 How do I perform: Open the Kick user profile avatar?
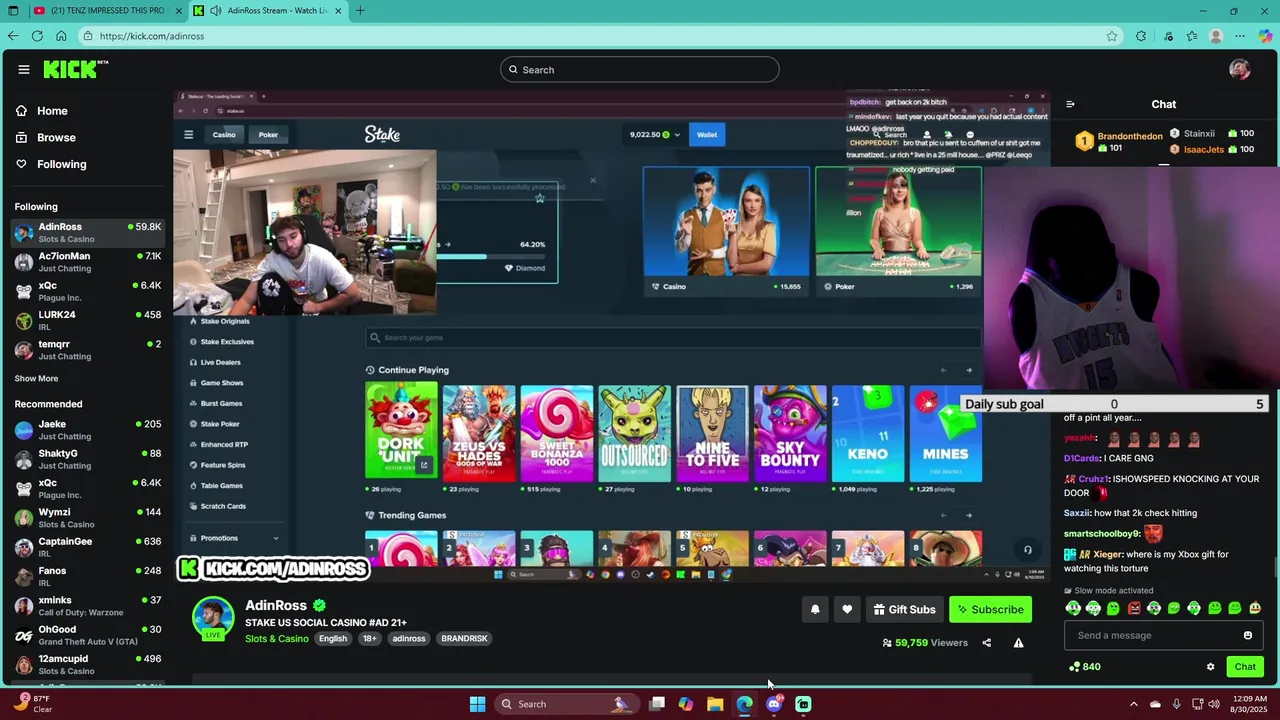1240,69
